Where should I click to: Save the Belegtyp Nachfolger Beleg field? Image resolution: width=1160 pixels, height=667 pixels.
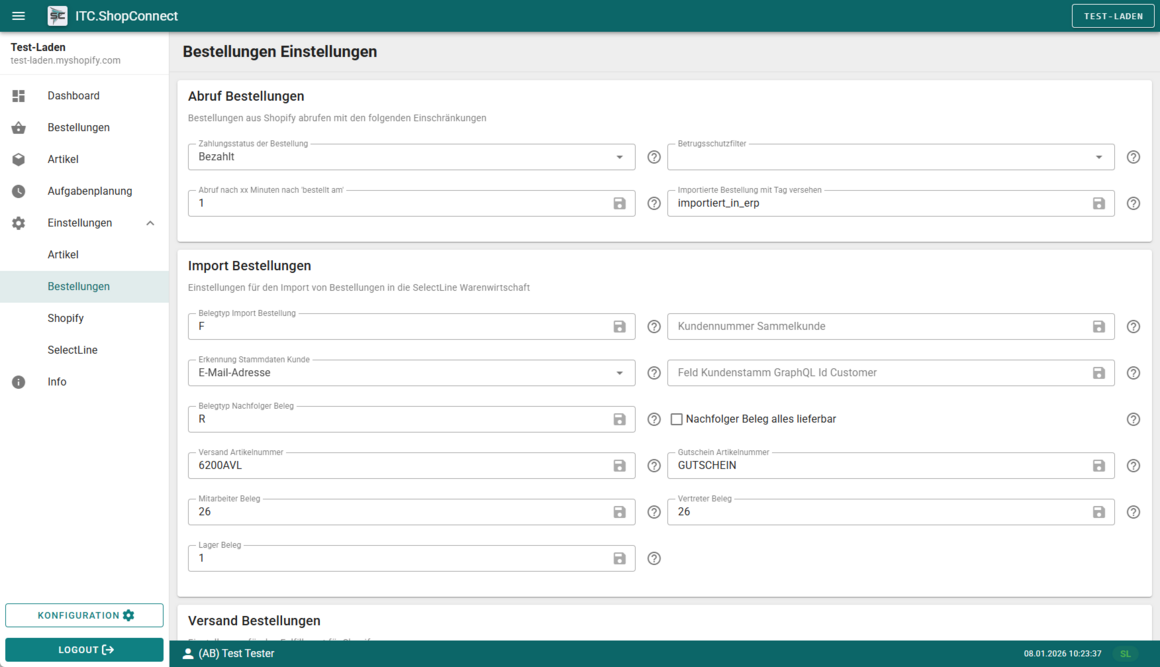pyautogui.click(x=619, y=420)
